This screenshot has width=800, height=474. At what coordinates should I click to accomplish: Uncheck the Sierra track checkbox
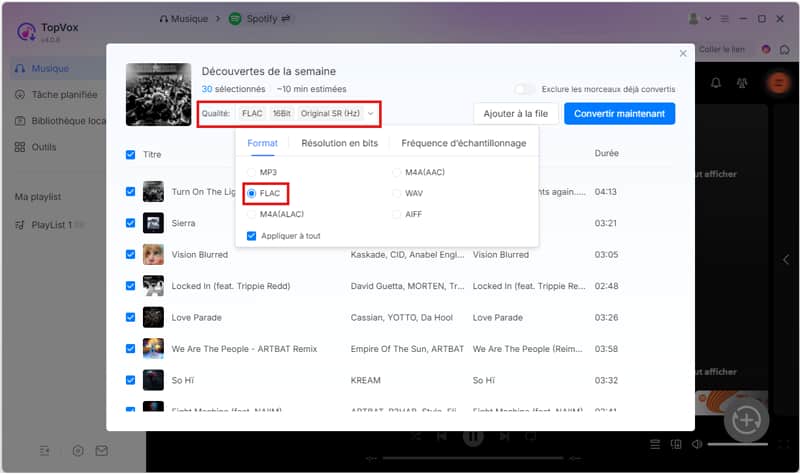point(131,223)
